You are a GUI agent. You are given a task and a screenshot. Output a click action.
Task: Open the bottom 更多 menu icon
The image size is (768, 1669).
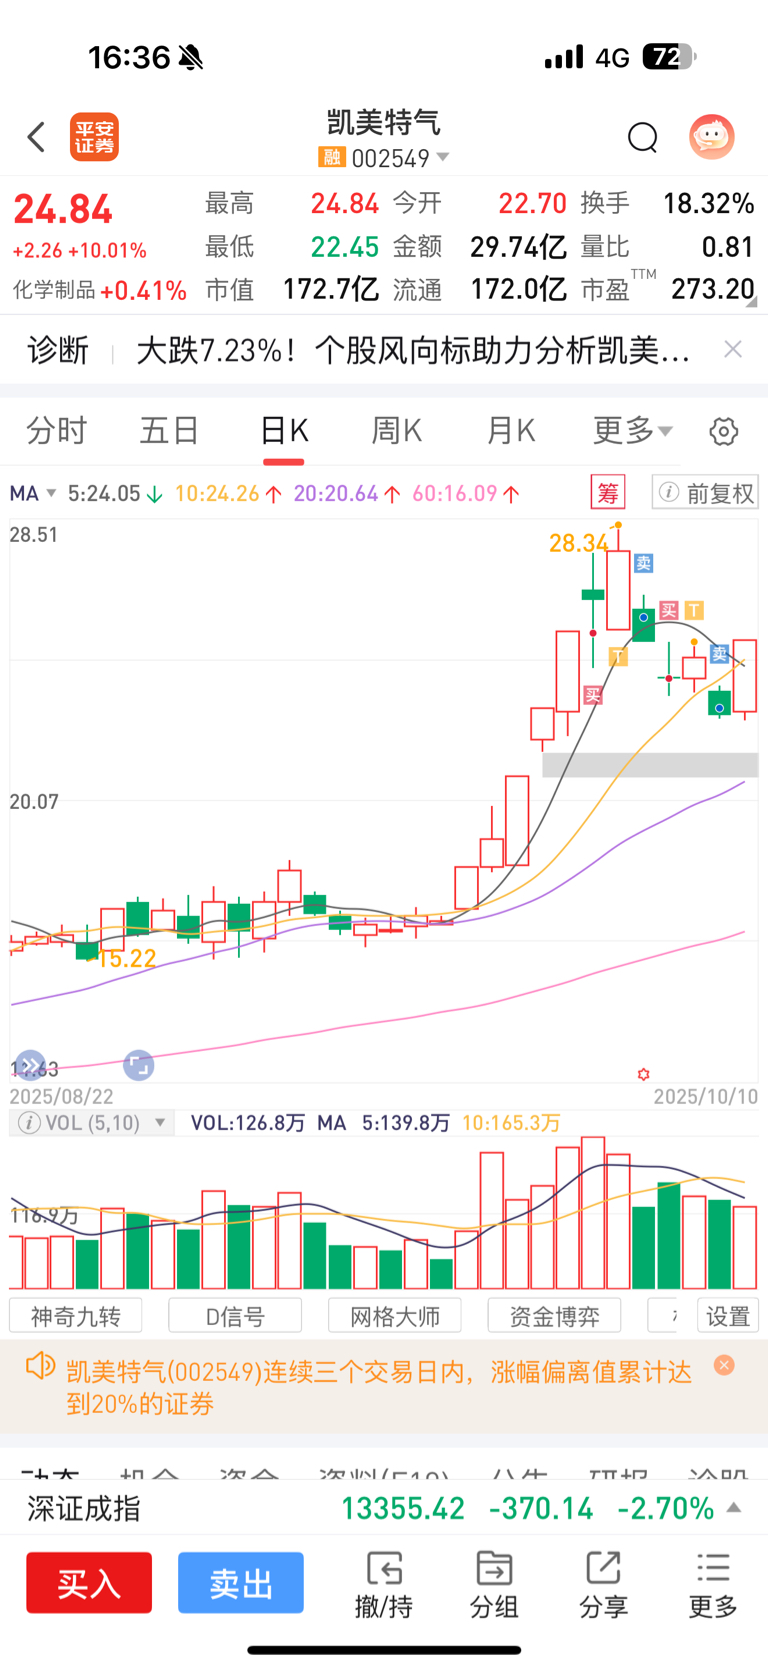click(713, 1585)
